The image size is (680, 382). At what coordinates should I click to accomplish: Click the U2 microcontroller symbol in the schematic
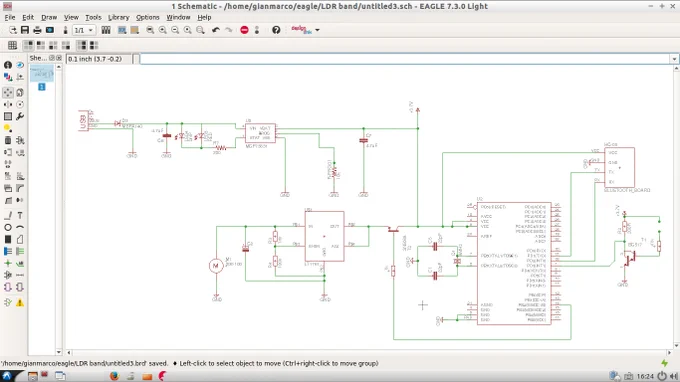pos(514,263)
